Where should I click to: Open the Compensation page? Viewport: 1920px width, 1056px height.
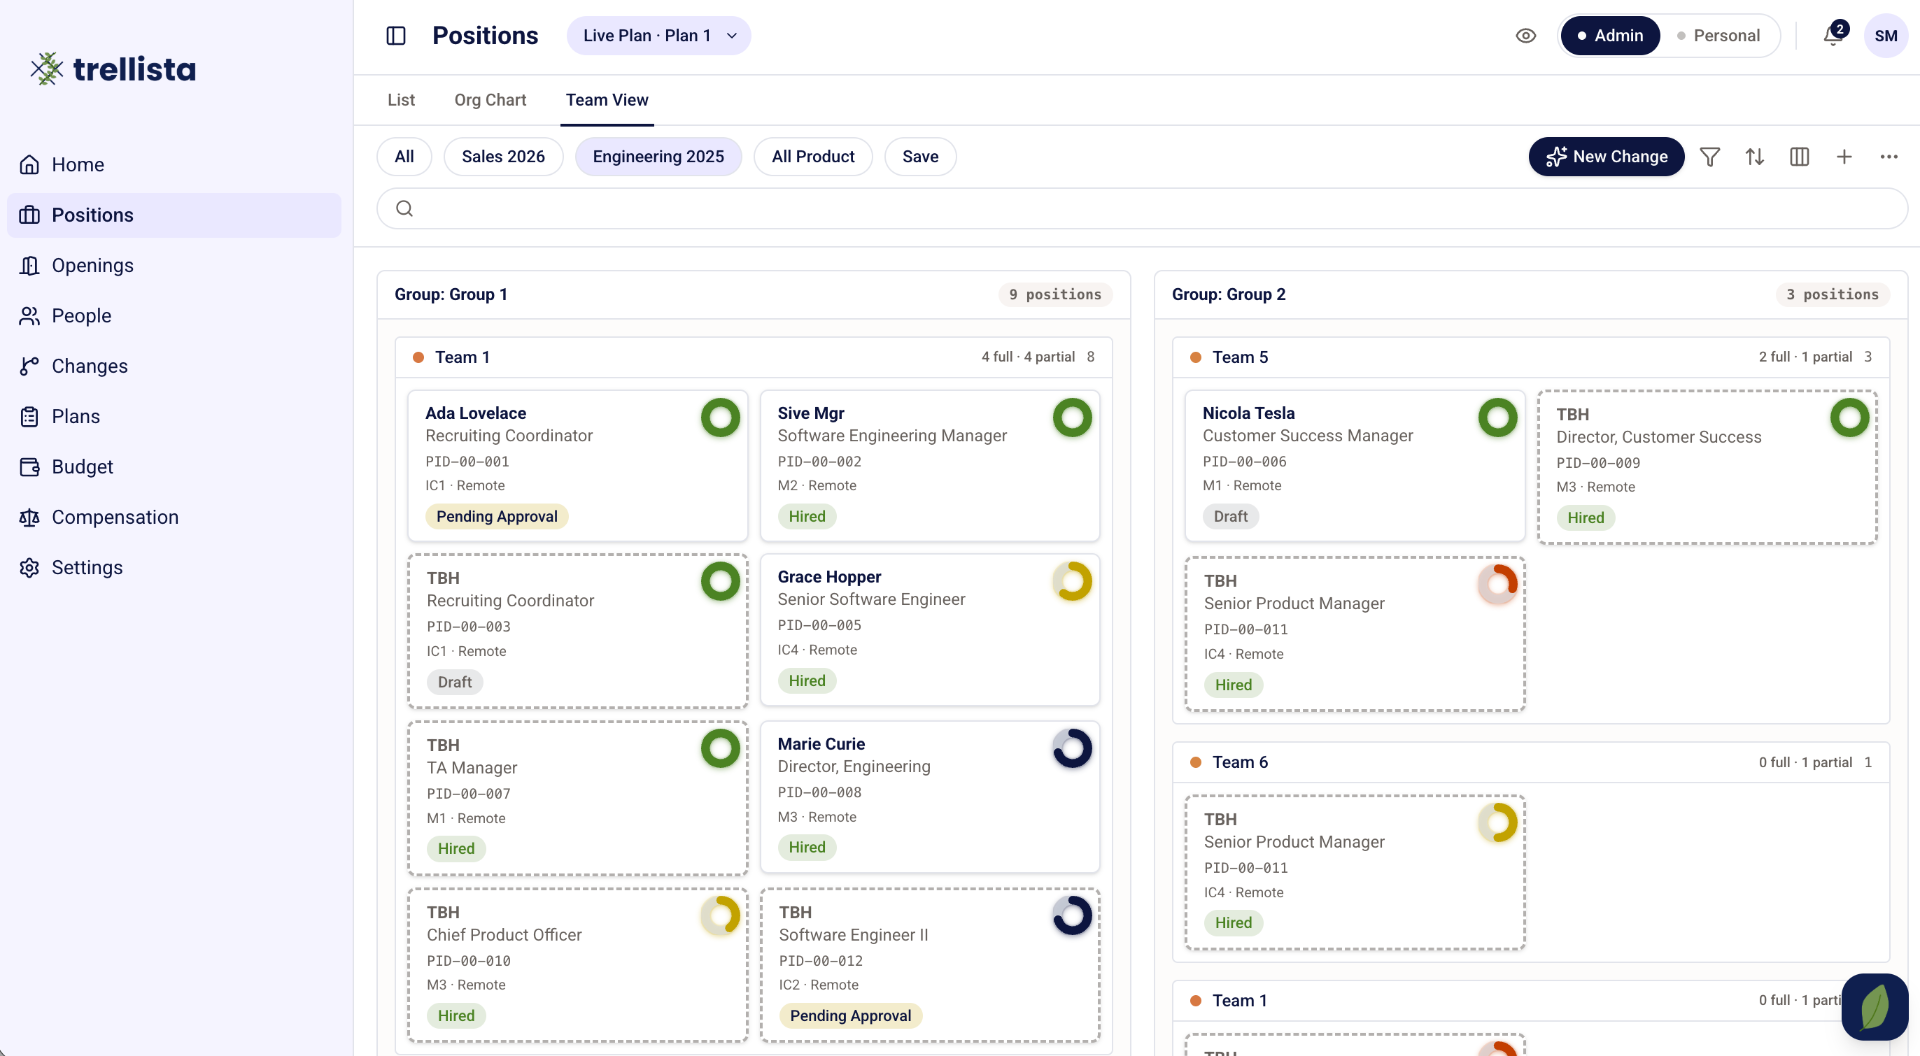pyautogui.click(x=174, y=517)
